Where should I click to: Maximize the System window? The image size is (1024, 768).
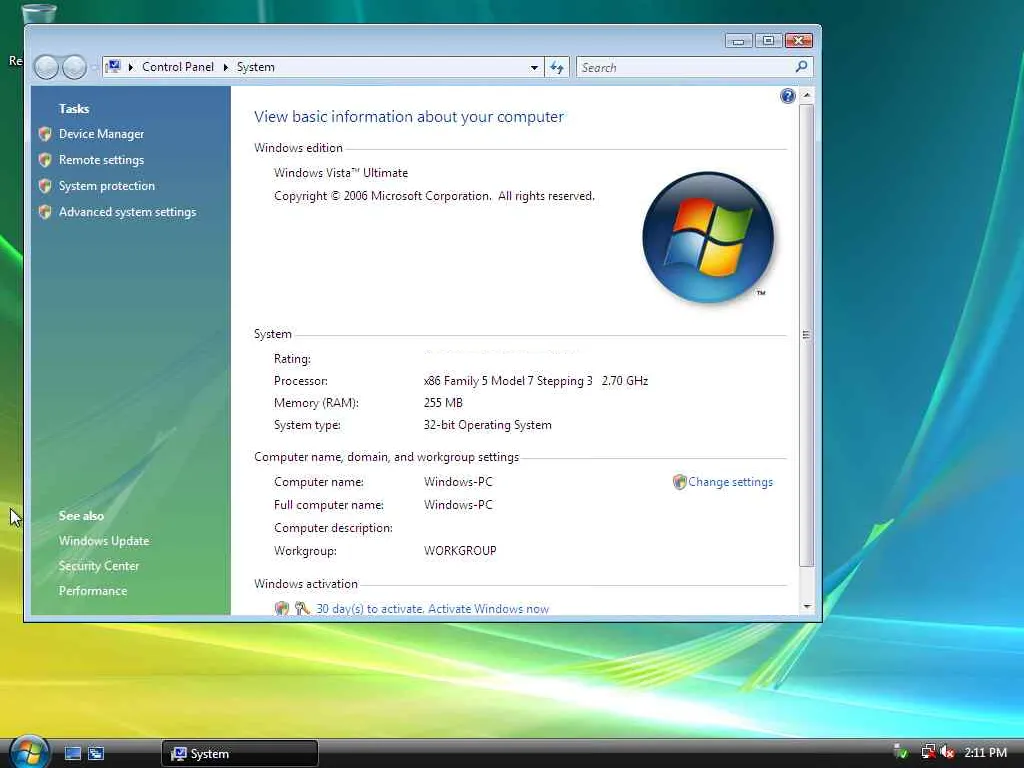coord(769,41)
